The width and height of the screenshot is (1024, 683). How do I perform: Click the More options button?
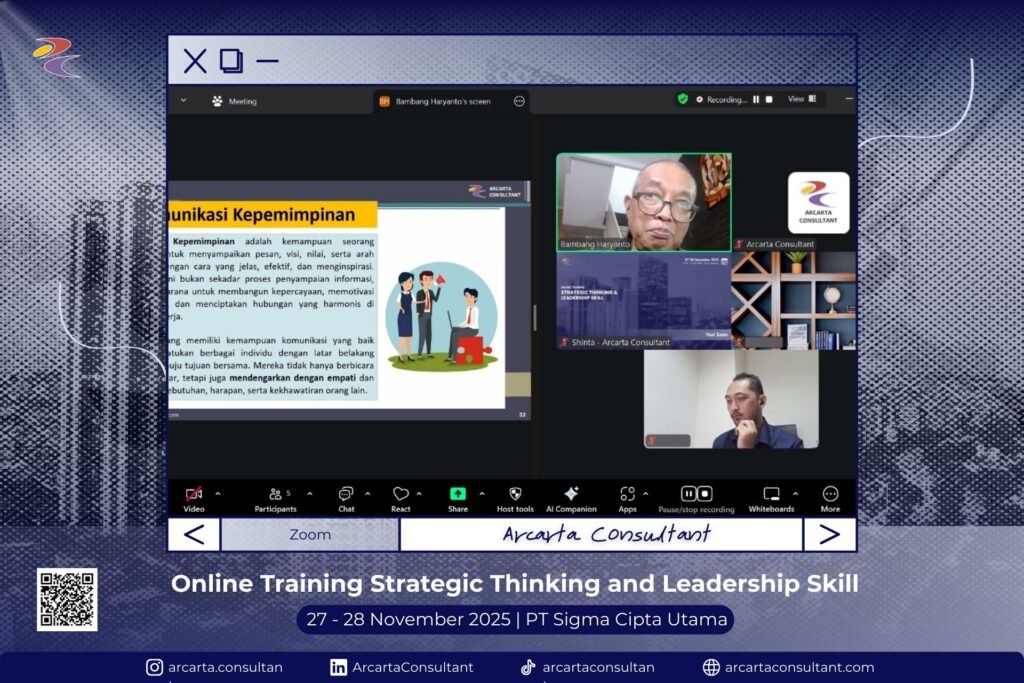pos(830,494)
